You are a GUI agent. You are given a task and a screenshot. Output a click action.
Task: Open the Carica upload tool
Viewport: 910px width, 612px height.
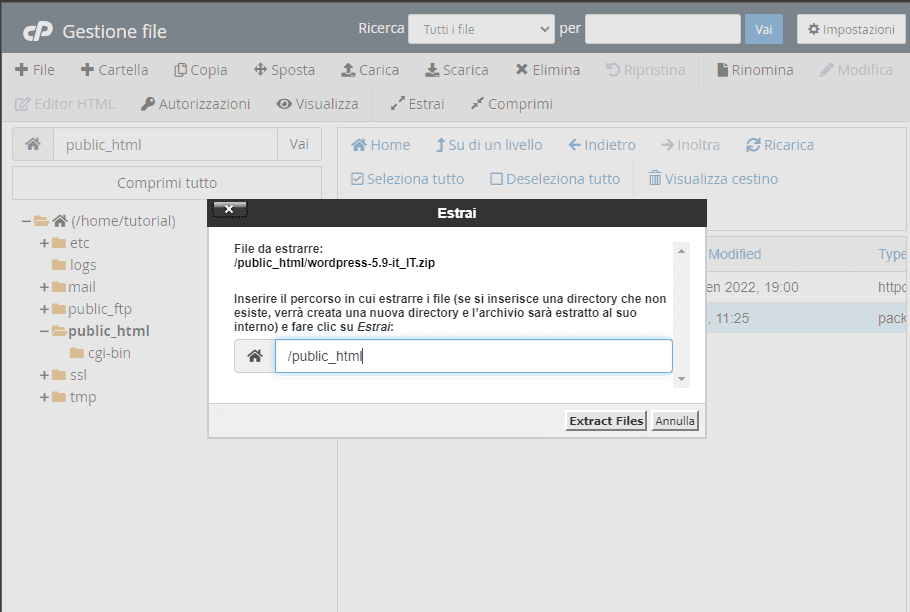coord(370,70)
